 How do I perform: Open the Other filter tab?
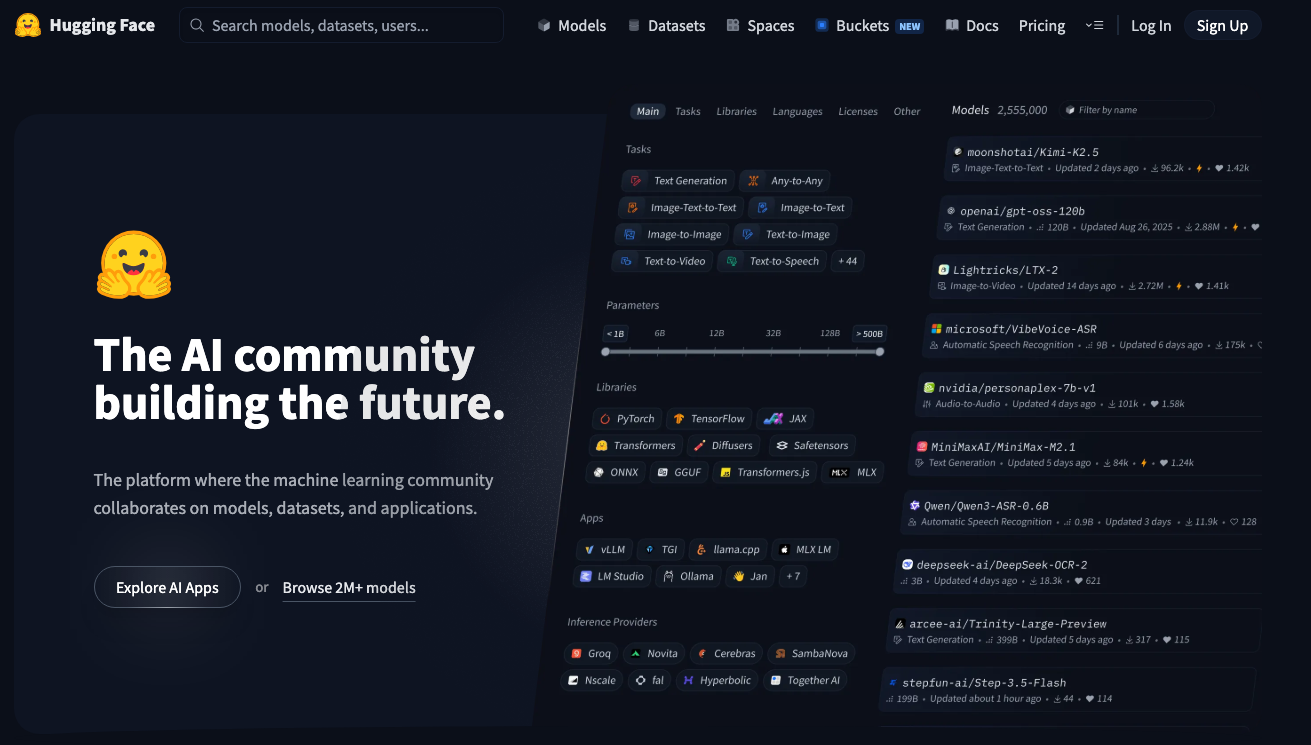(x=907, y=111)
